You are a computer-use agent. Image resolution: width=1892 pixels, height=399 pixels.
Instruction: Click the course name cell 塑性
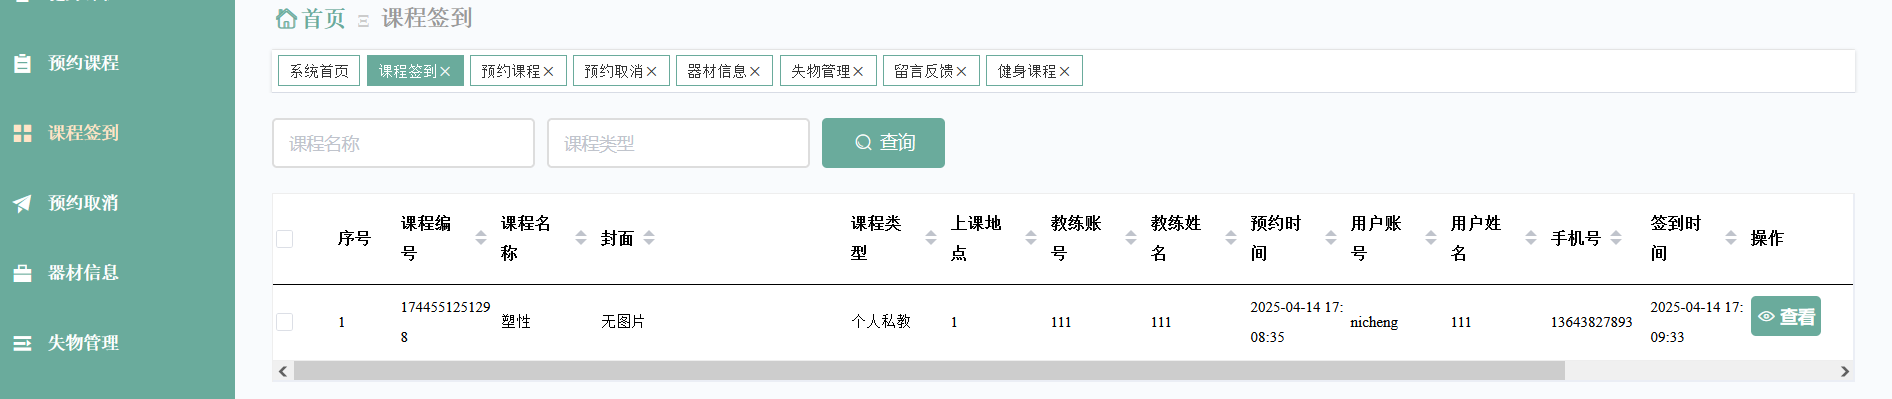pos(516,322)
